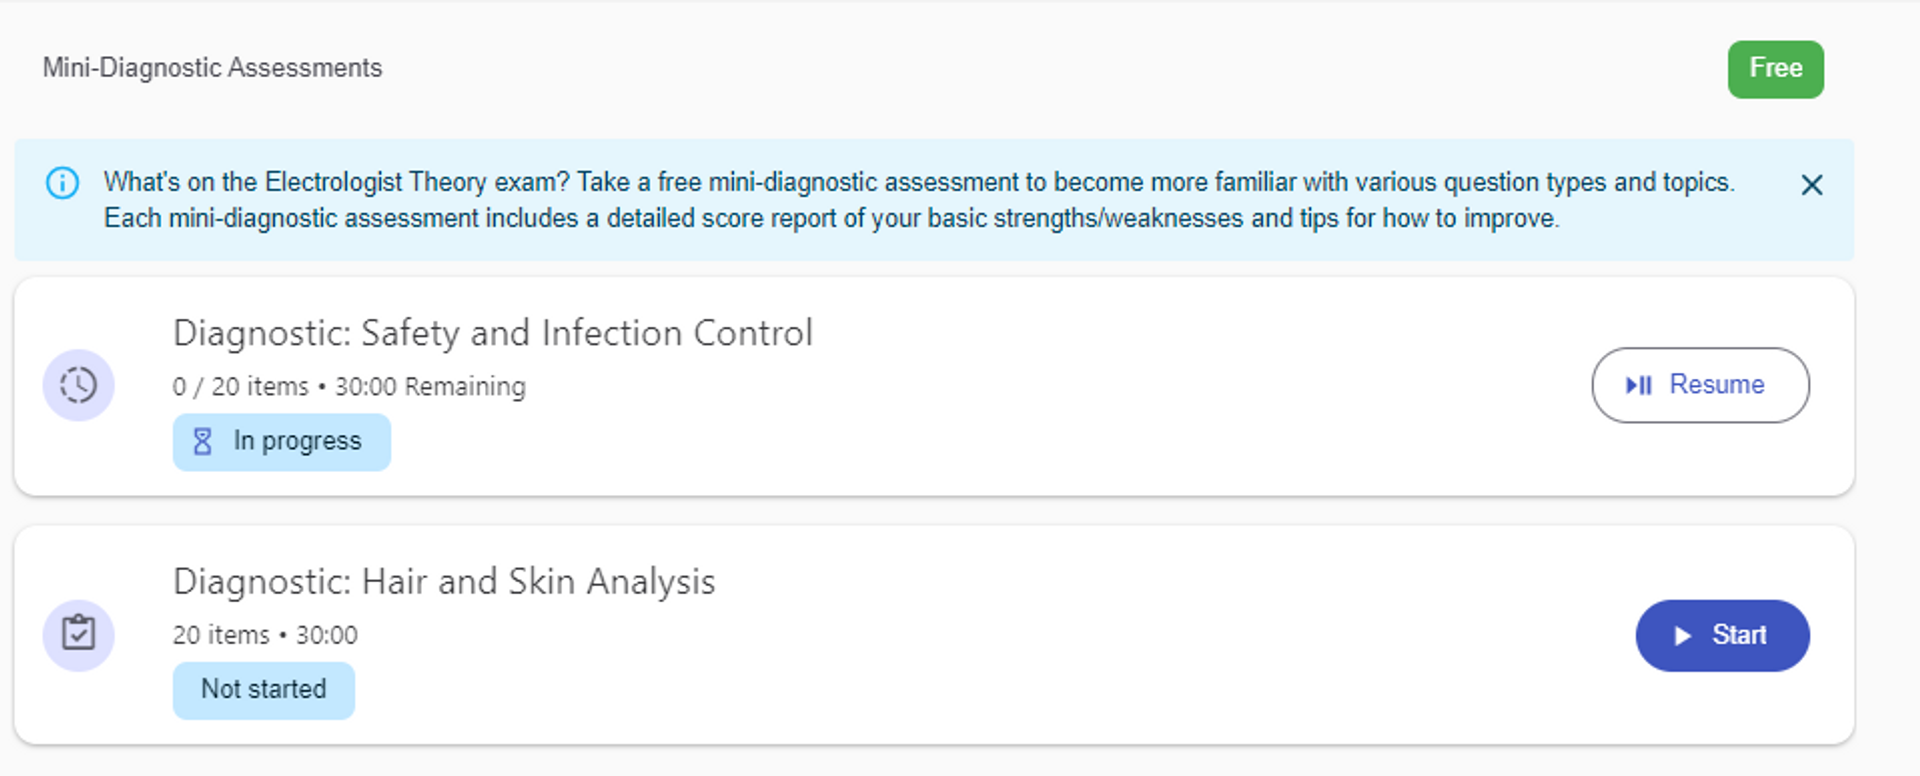The width and height of the screenshot is (1920, 776).
Task: Open the Diagnostic: Safety and Infection Control title
Action: 493,333
